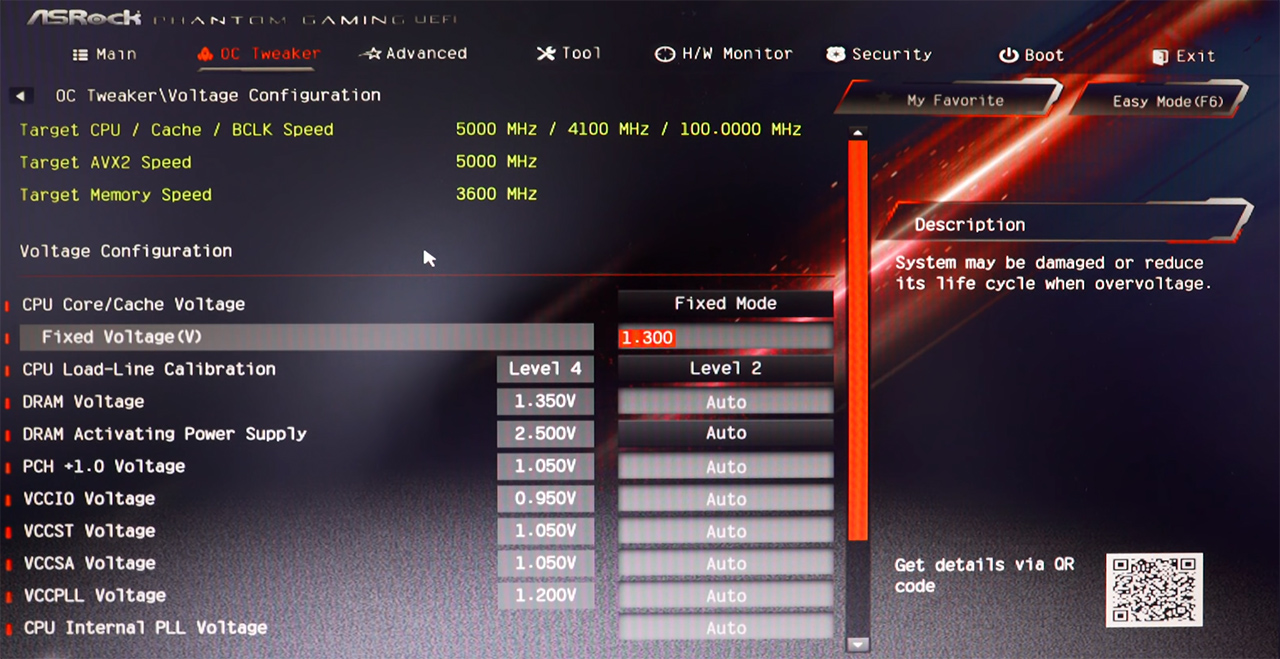Switch to the Advanced tab
Viewport: 1280px width, 659px height.
(x=413, y=54)
